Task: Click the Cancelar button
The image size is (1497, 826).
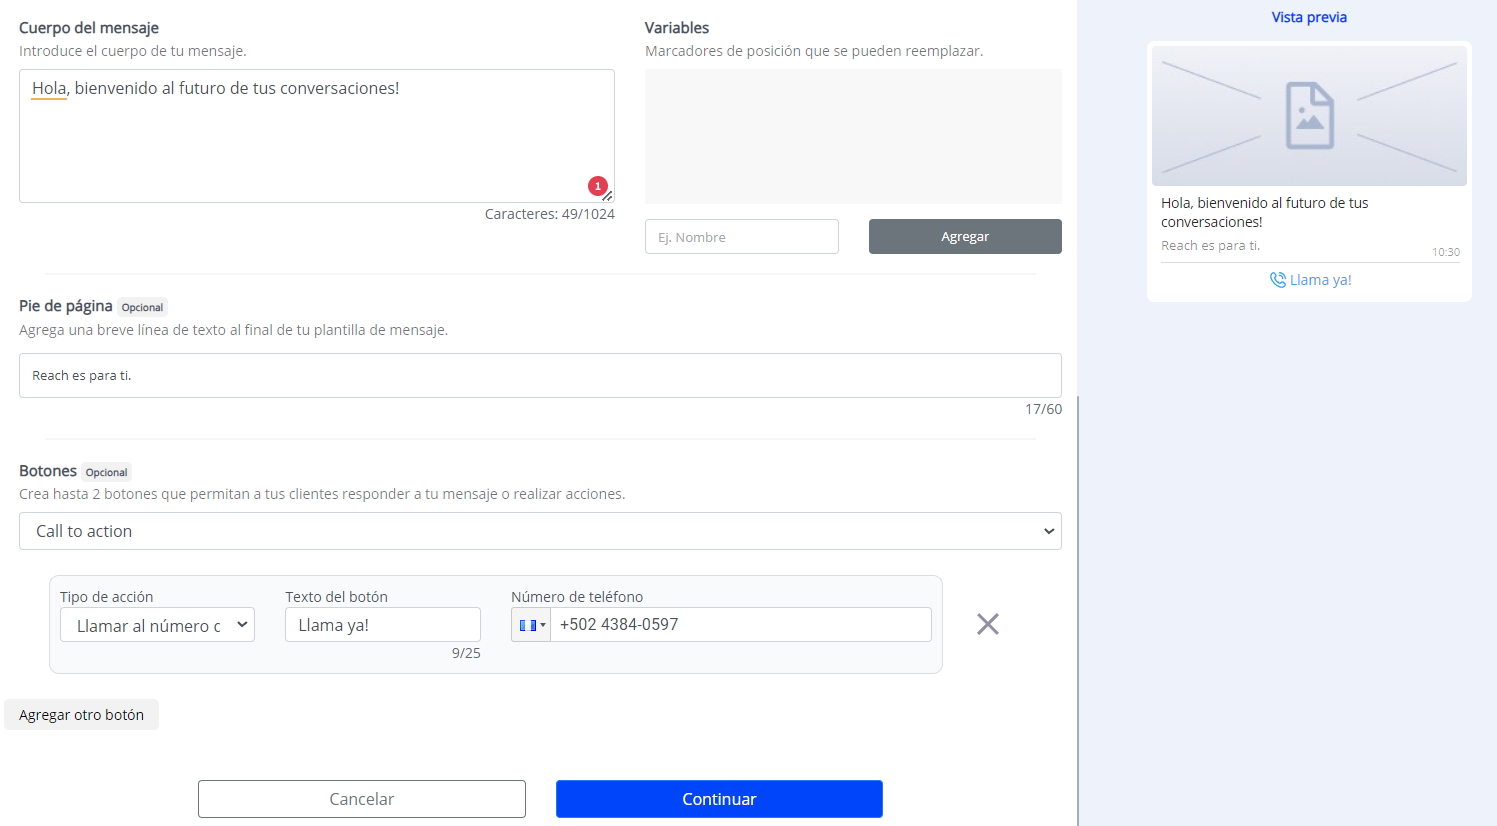Action: pos(361,799)
